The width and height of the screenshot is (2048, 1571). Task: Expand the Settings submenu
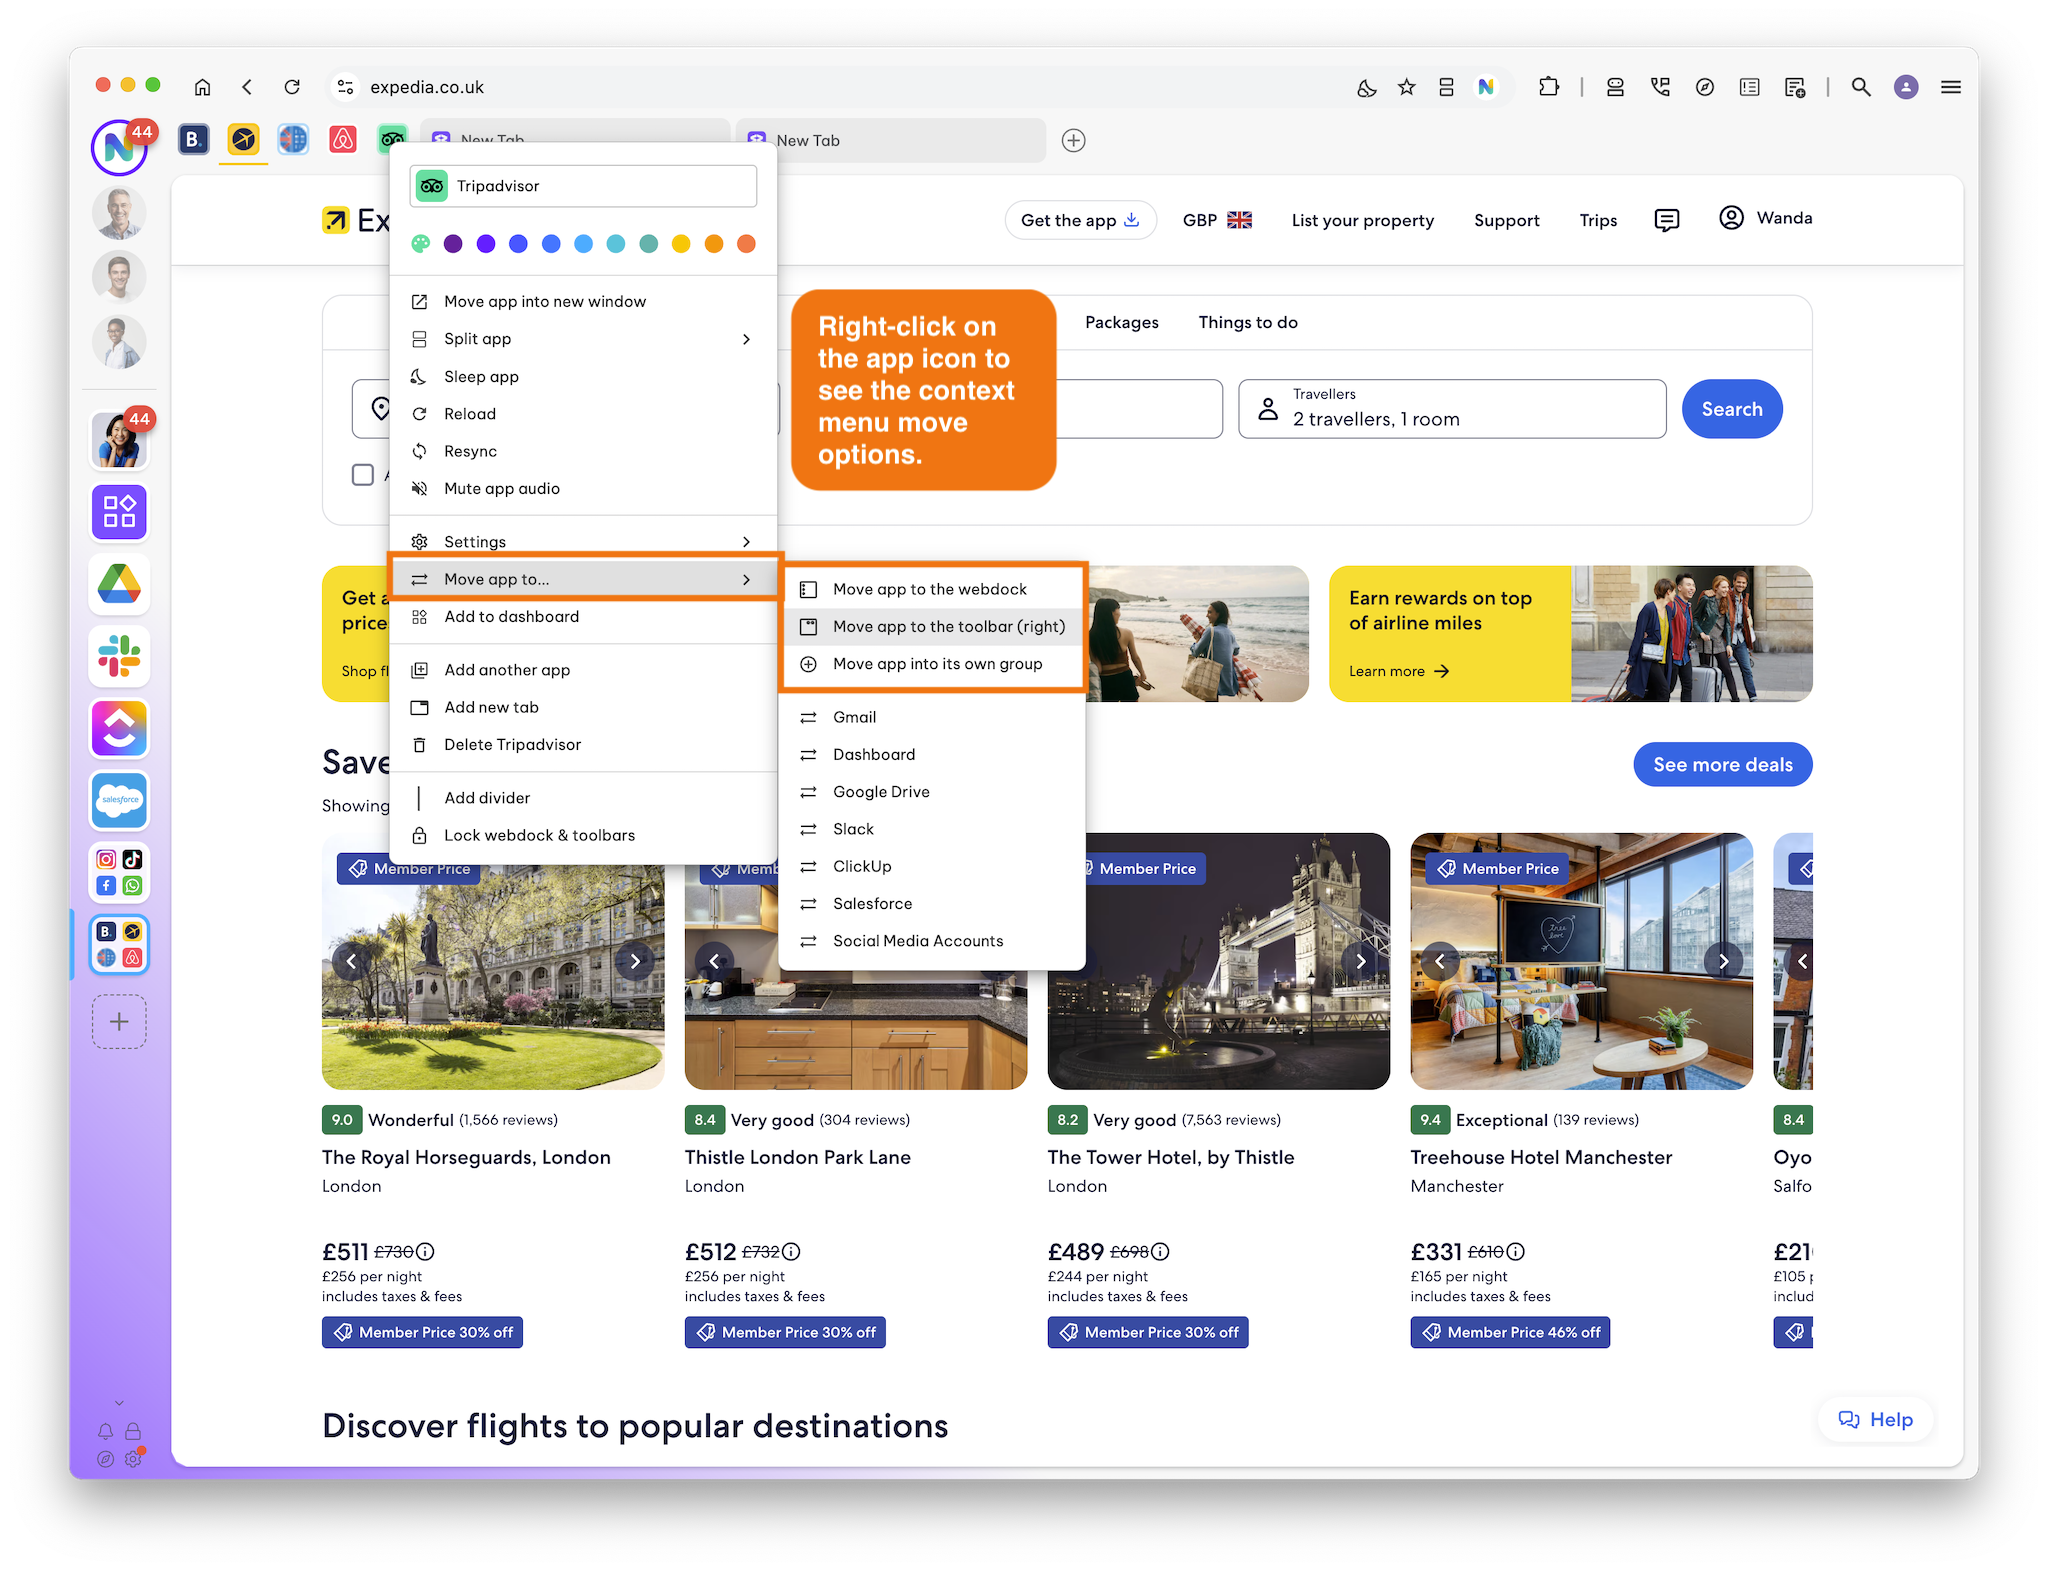tap(583, 542)
